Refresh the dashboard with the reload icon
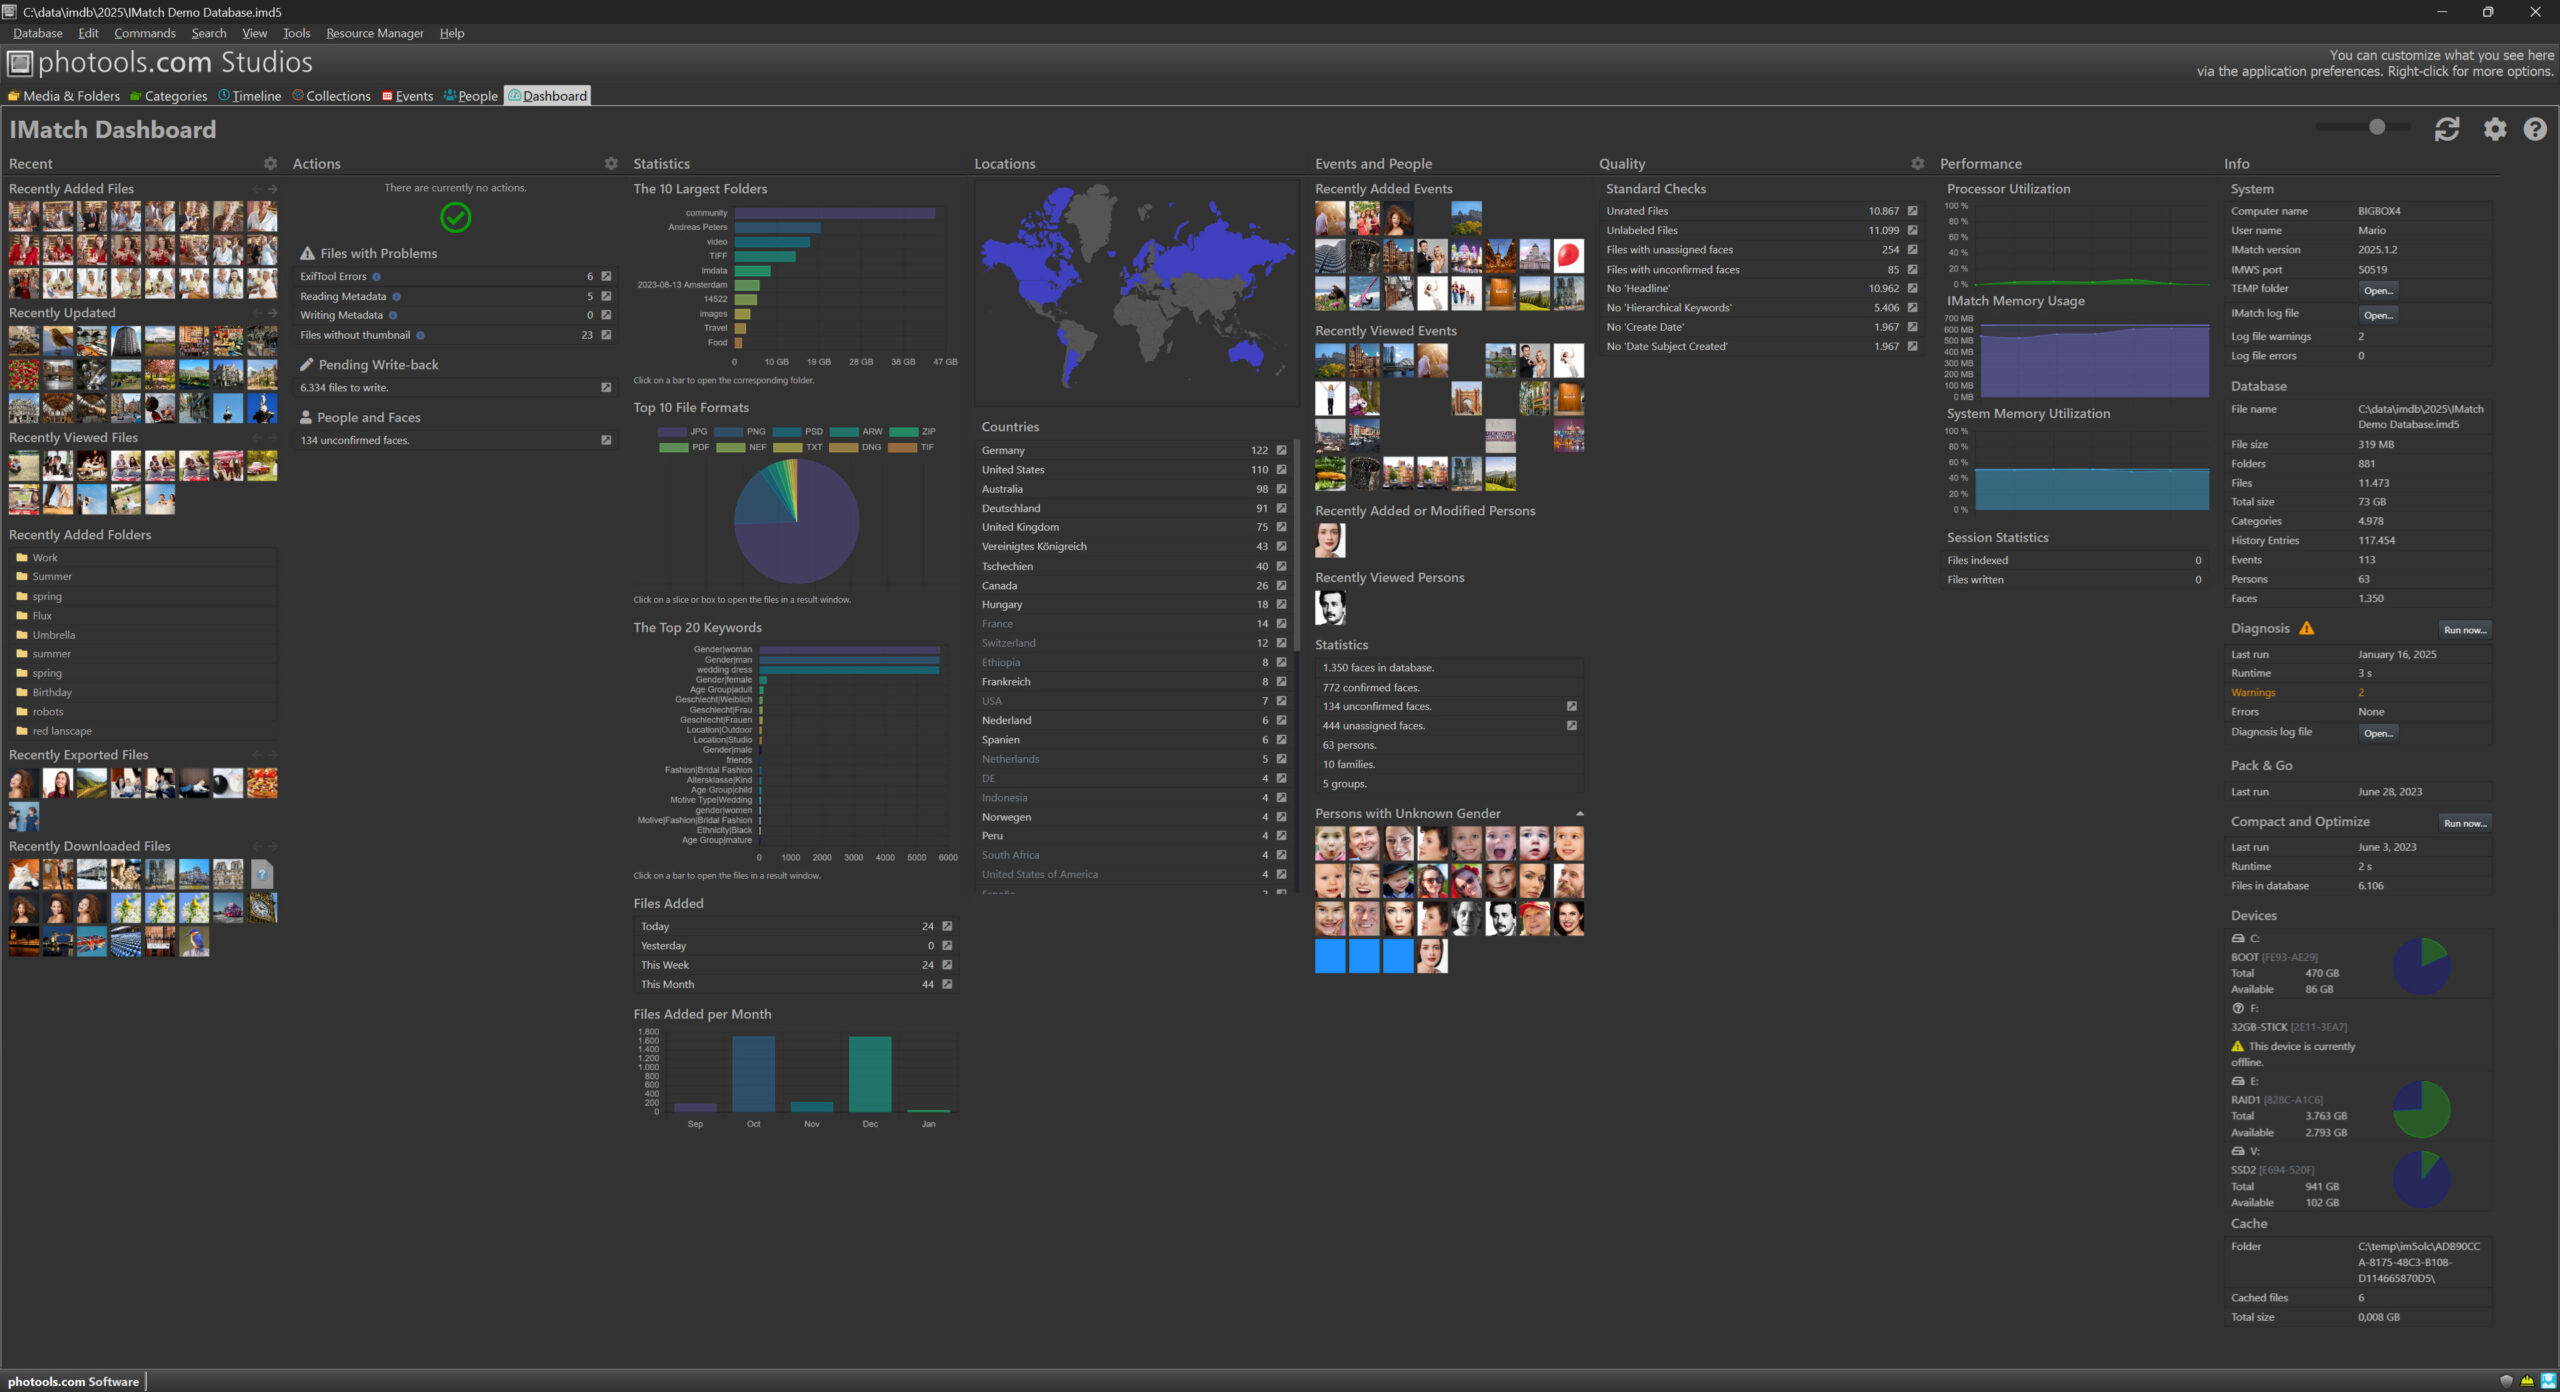Screen dimensions: 2560x1392 tap(2446, 129)
